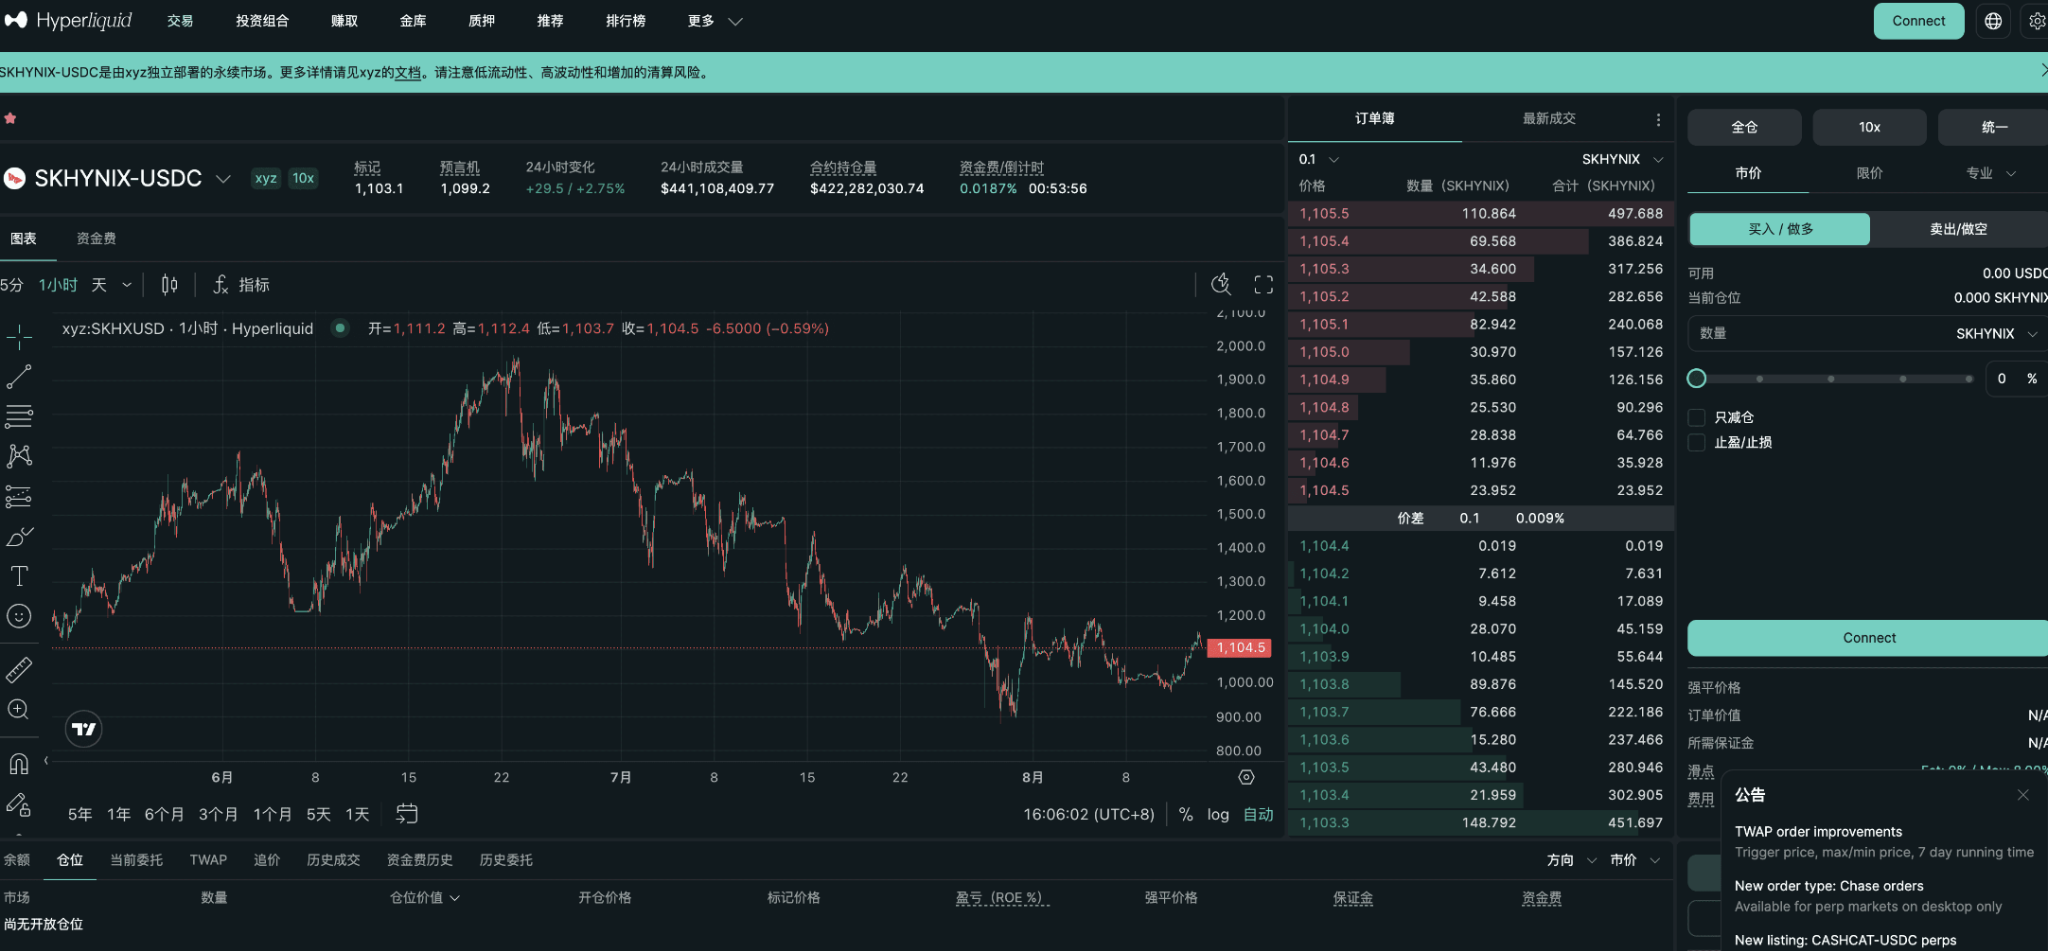Open the go-to-date calendar icon
2048x951 pixels.
(x=407, y=814)
